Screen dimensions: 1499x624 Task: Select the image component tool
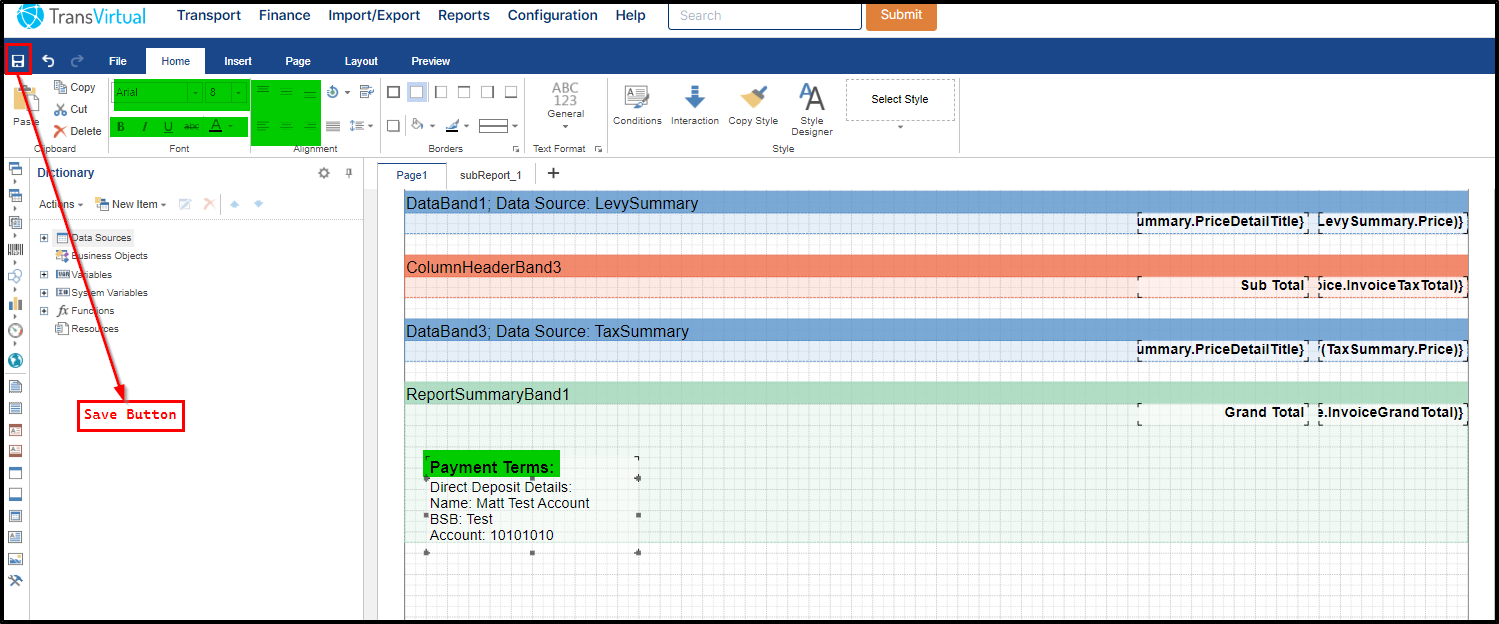pos(15,560)
